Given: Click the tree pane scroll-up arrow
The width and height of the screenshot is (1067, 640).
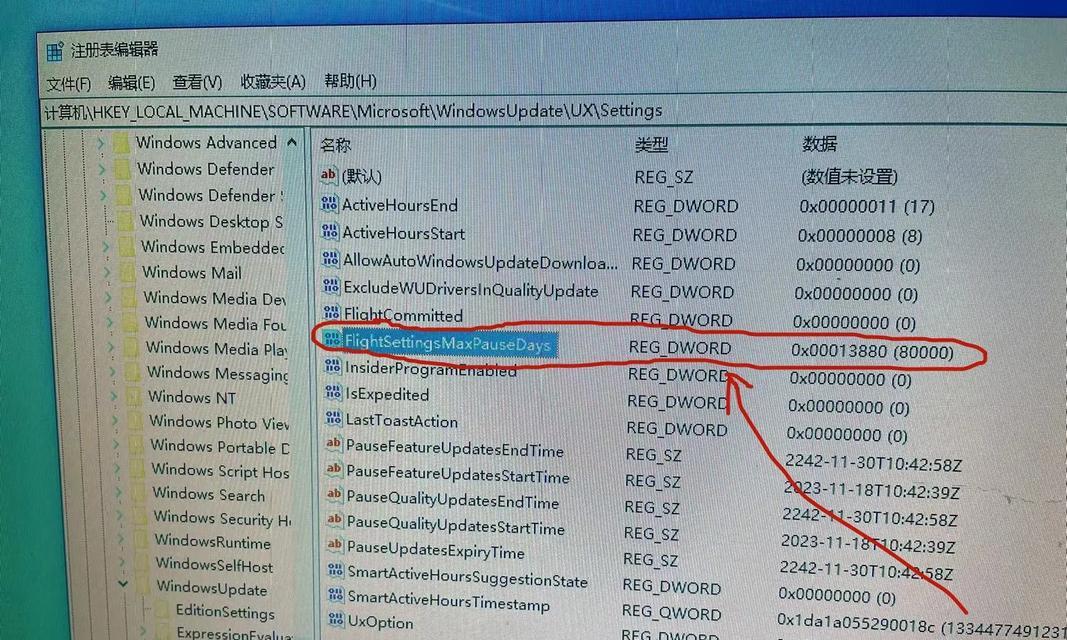Looking at the screenshot, I should pos(292,142).
